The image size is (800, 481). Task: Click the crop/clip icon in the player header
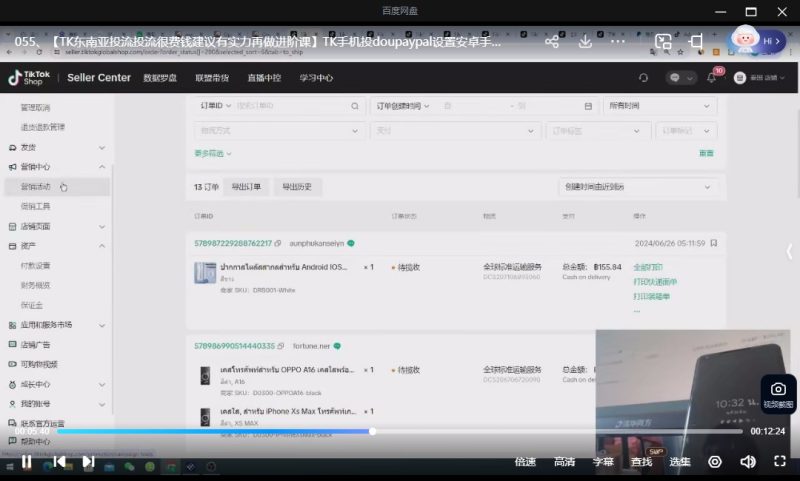point(696,41)
